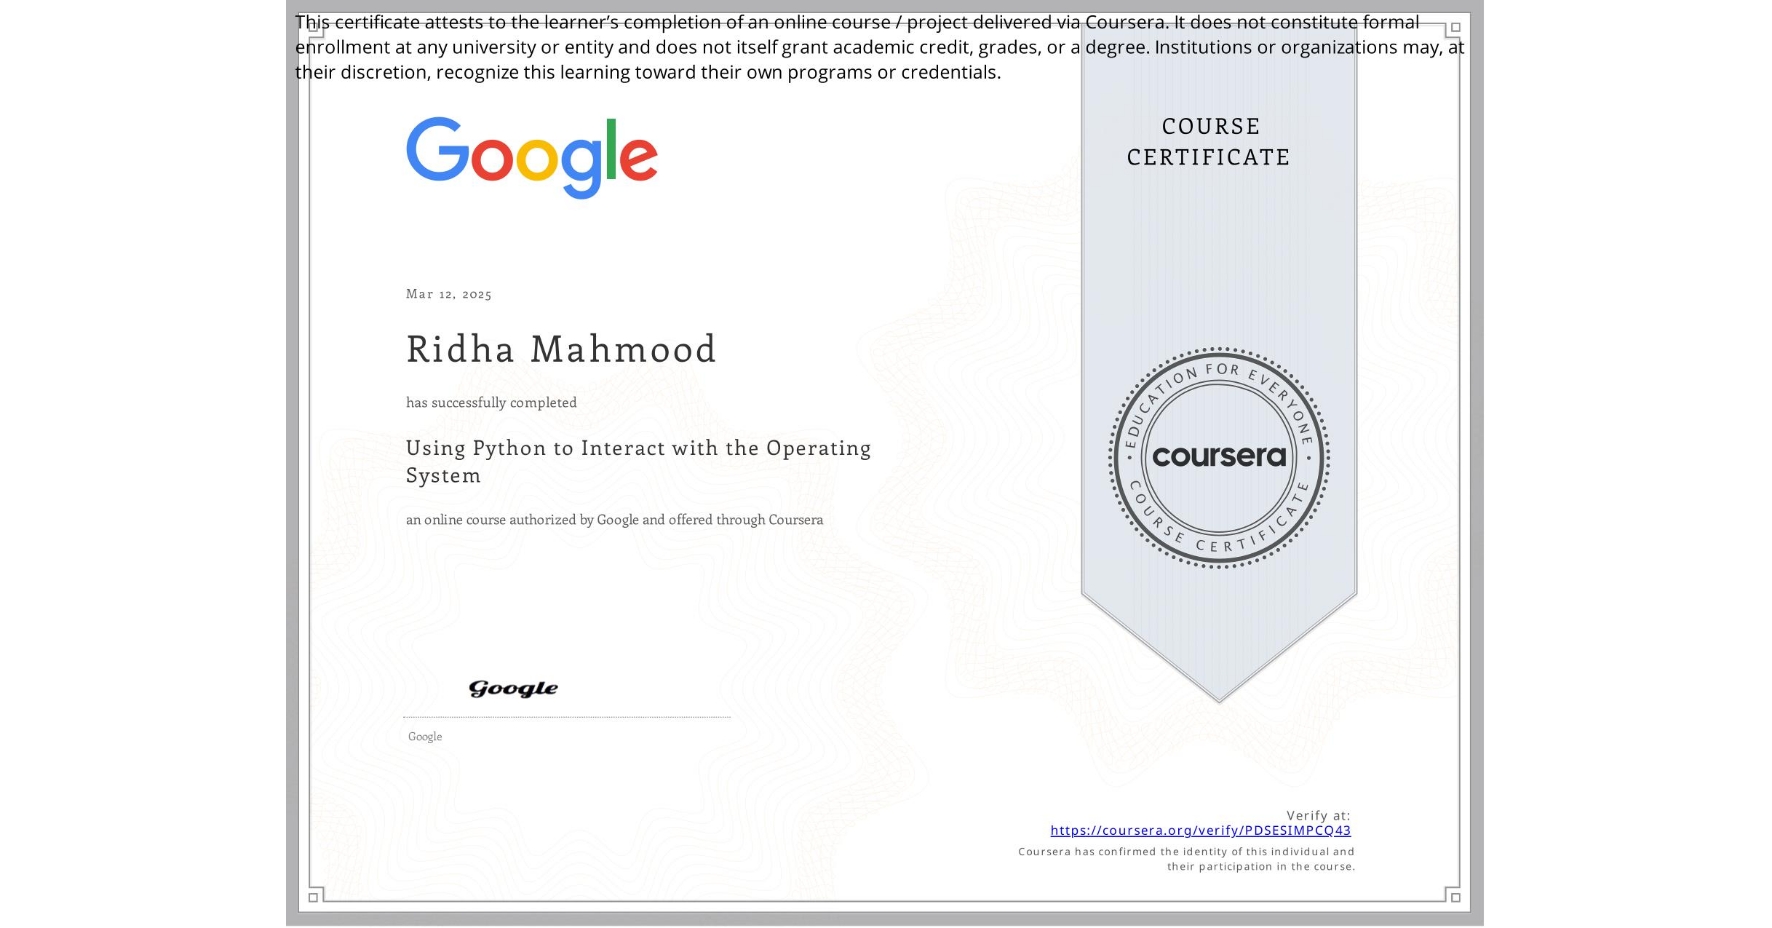Select the date Mar 12, 2025
The width and height of the screenshot is (1772, 928).
(x=449, y=294)
